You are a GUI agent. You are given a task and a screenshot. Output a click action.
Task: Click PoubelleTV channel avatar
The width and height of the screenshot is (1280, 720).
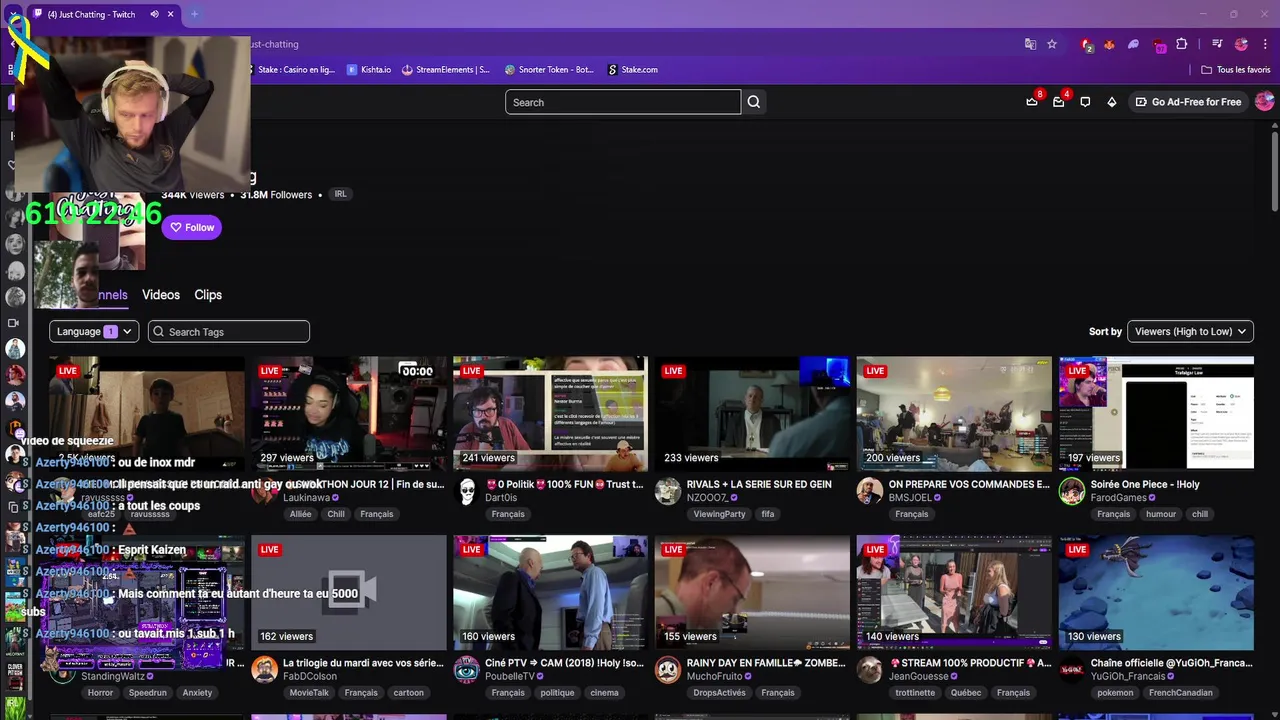[467, 669]
